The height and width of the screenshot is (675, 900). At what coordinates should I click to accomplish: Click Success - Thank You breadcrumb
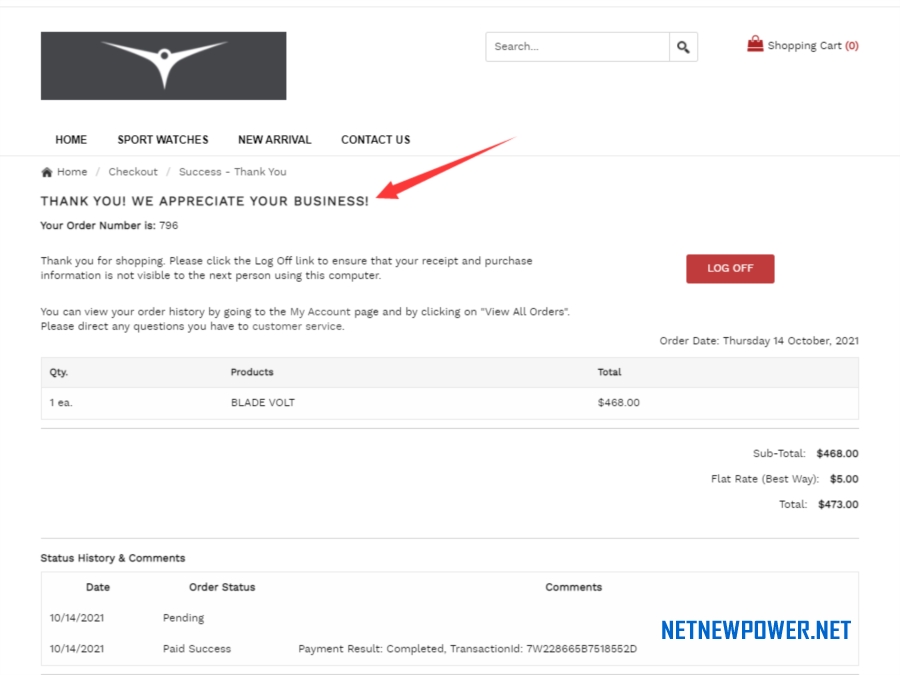coord(232,172)
